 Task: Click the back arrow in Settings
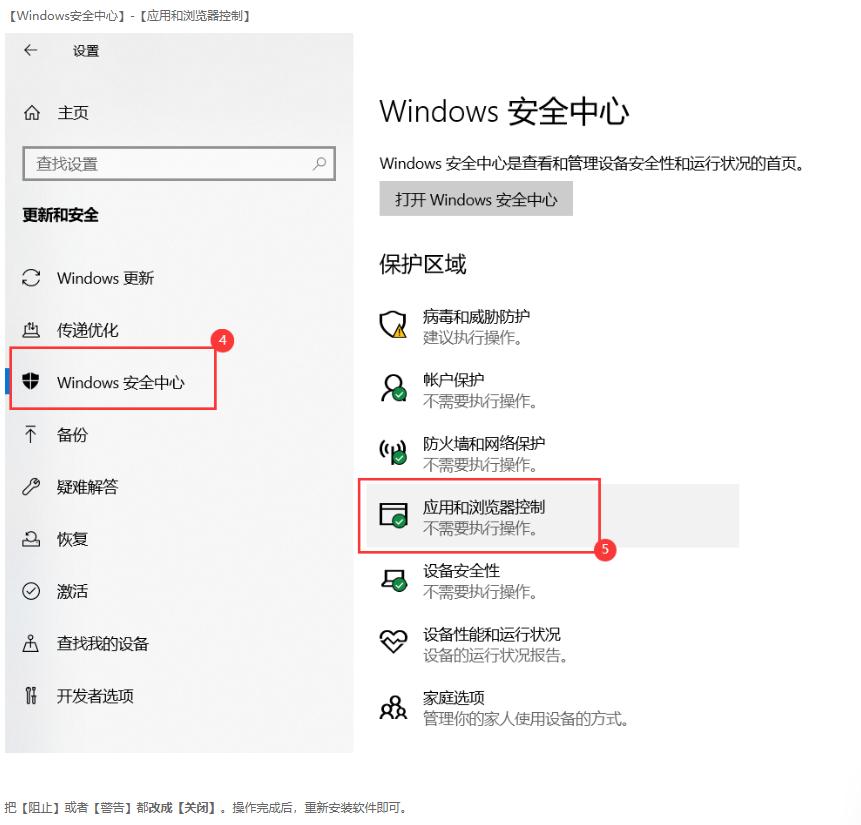[x=30, y=51]
